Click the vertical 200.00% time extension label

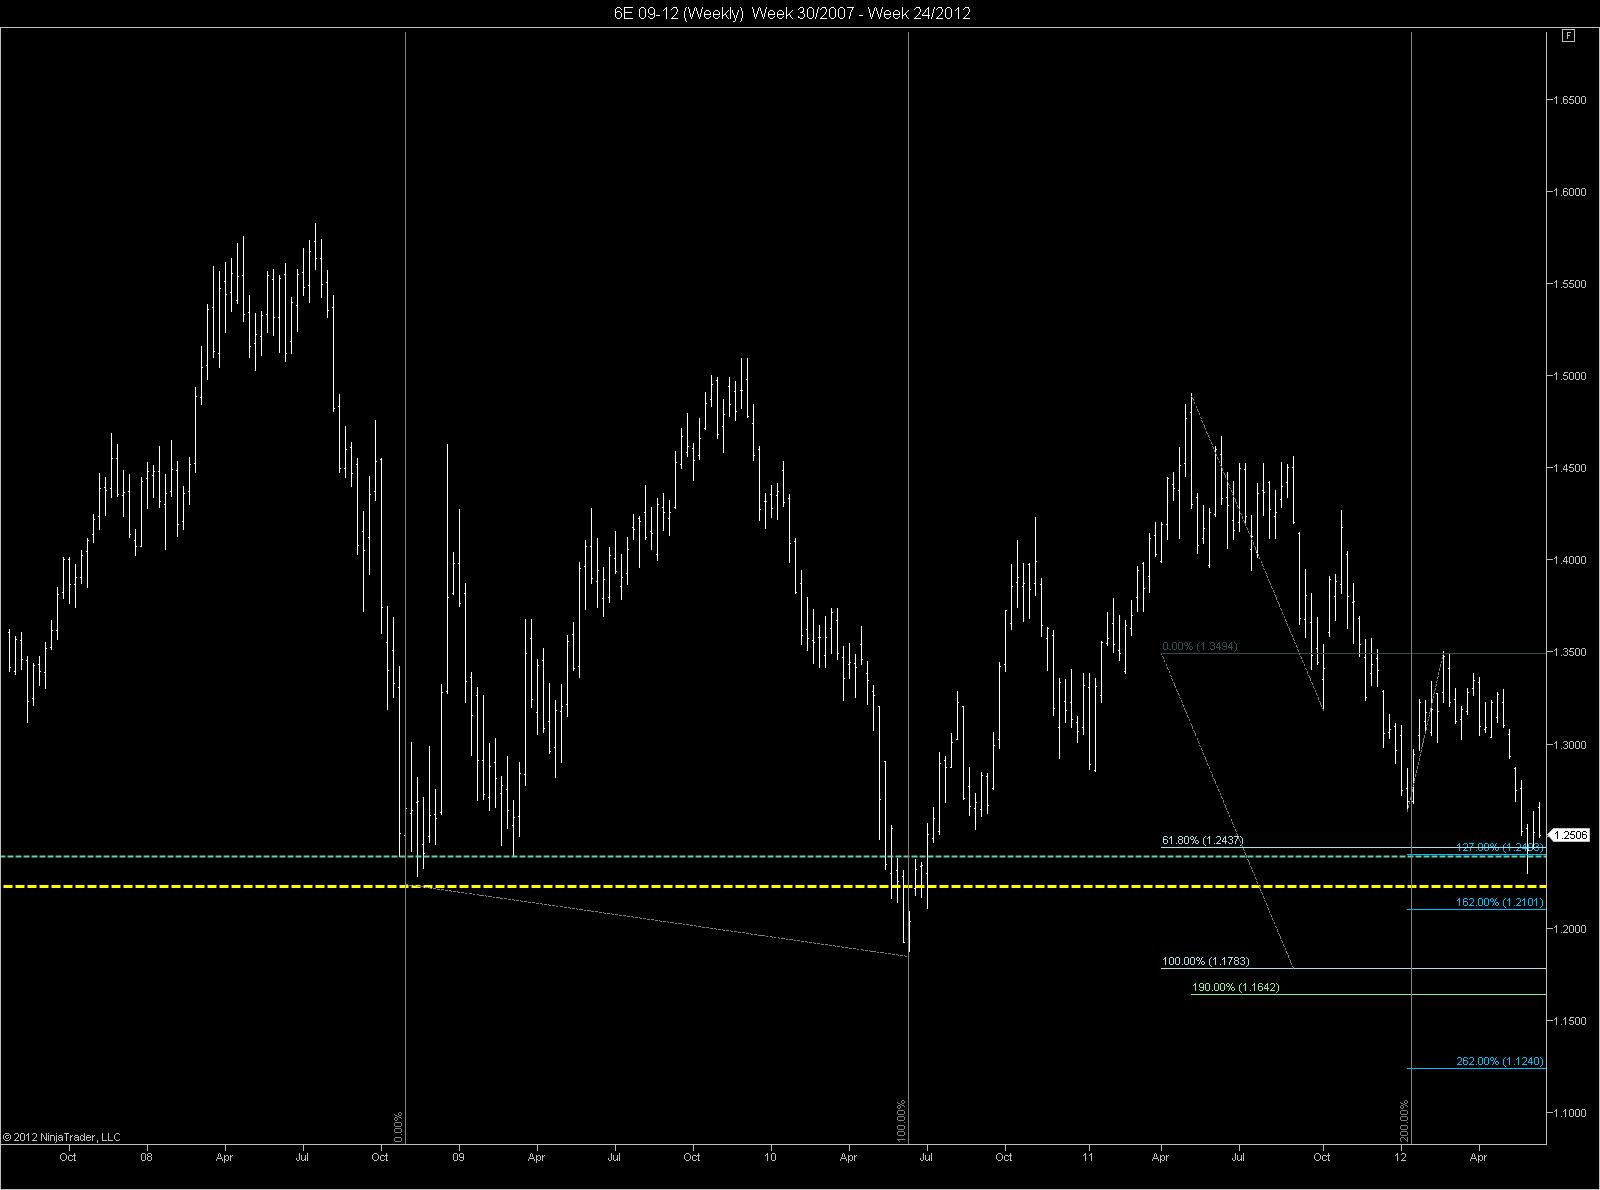(1404, 1120)
